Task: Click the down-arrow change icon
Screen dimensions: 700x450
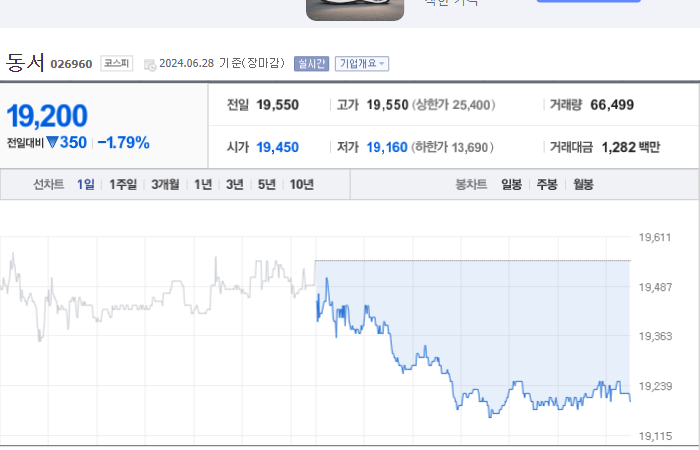Action: (52, 142)
